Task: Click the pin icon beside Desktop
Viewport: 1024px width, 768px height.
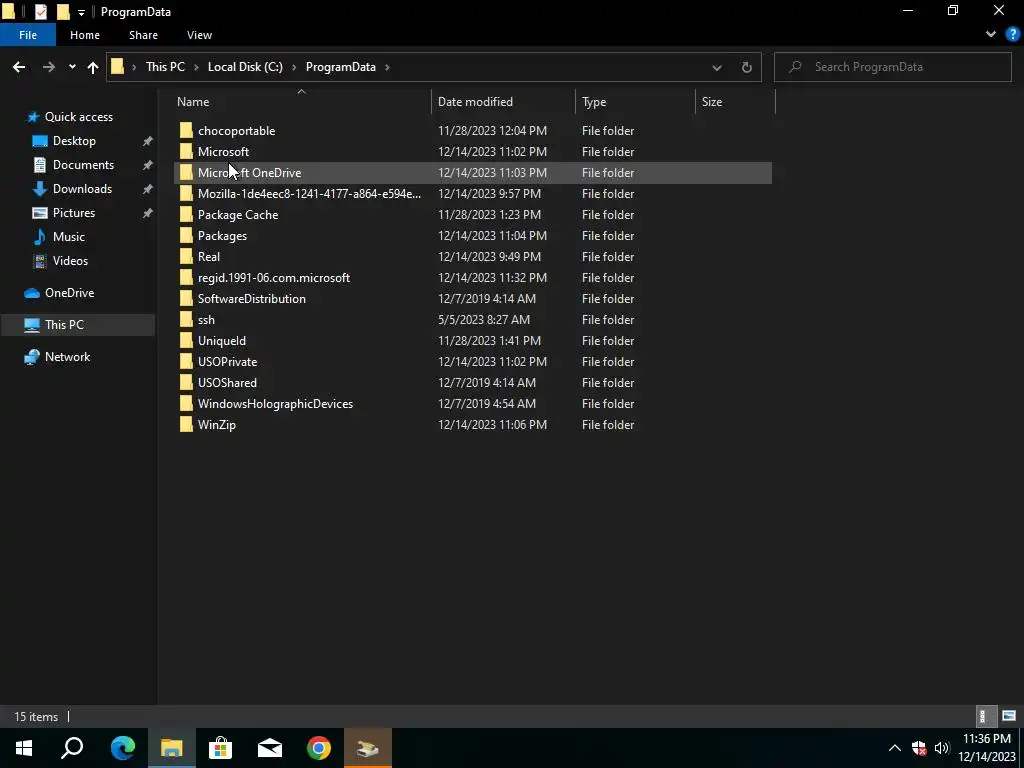Action: pyautogui.click(x=148, y=141)
